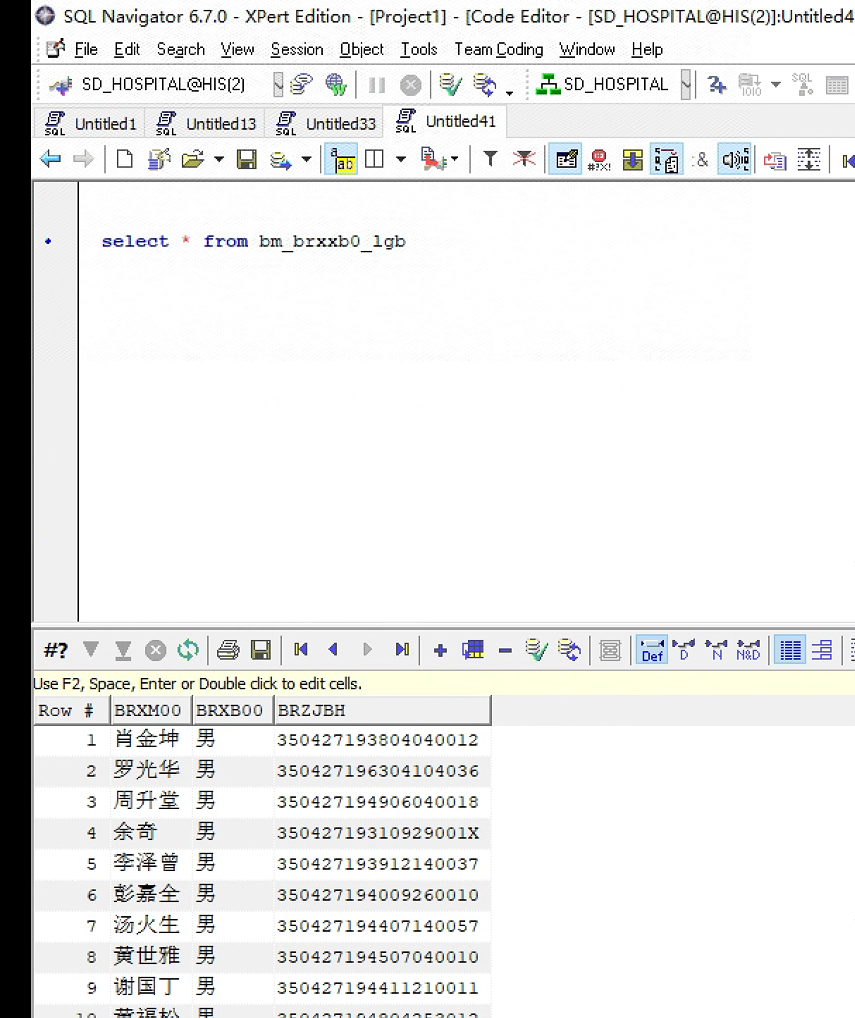
Task: Toggle the record form view layout button
Action: 822,650
